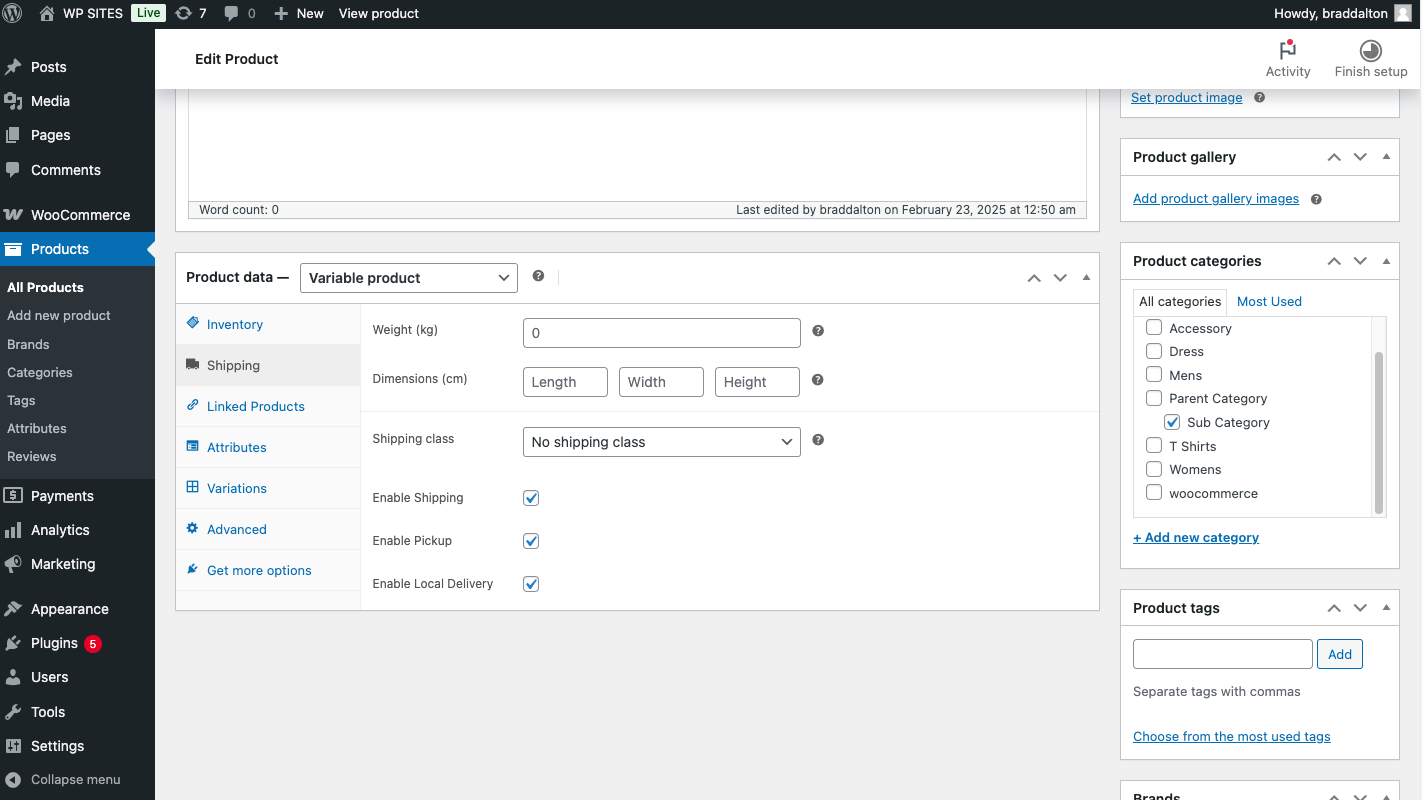
Task: Open the Variable product type dropdown
Action: coord(408,278)
